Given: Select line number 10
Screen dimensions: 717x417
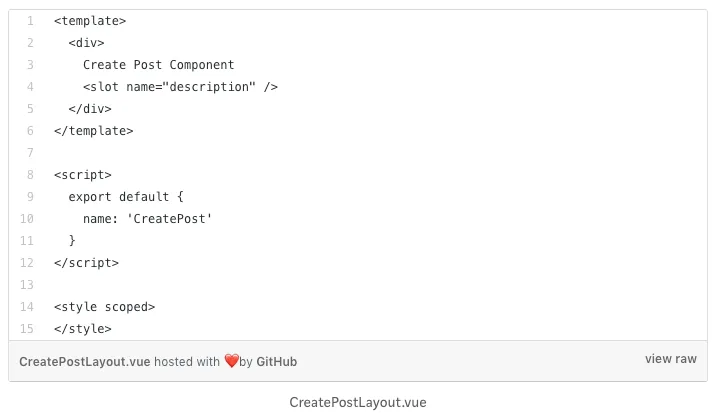Looking at the screenshot, I should [27, 219].
